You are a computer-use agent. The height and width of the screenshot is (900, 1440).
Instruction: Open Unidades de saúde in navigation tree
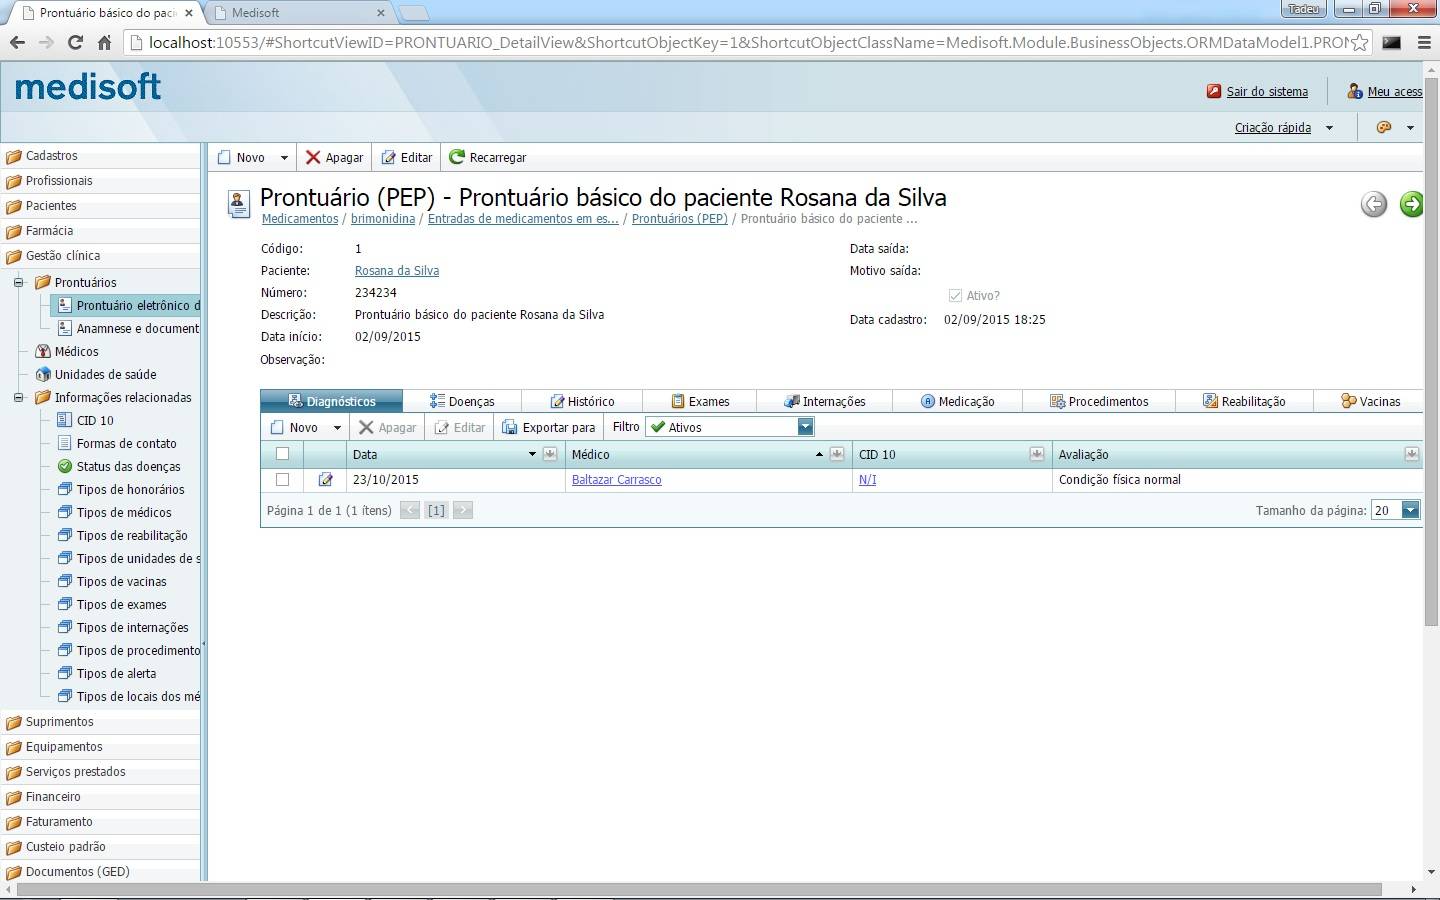[105, 375]
